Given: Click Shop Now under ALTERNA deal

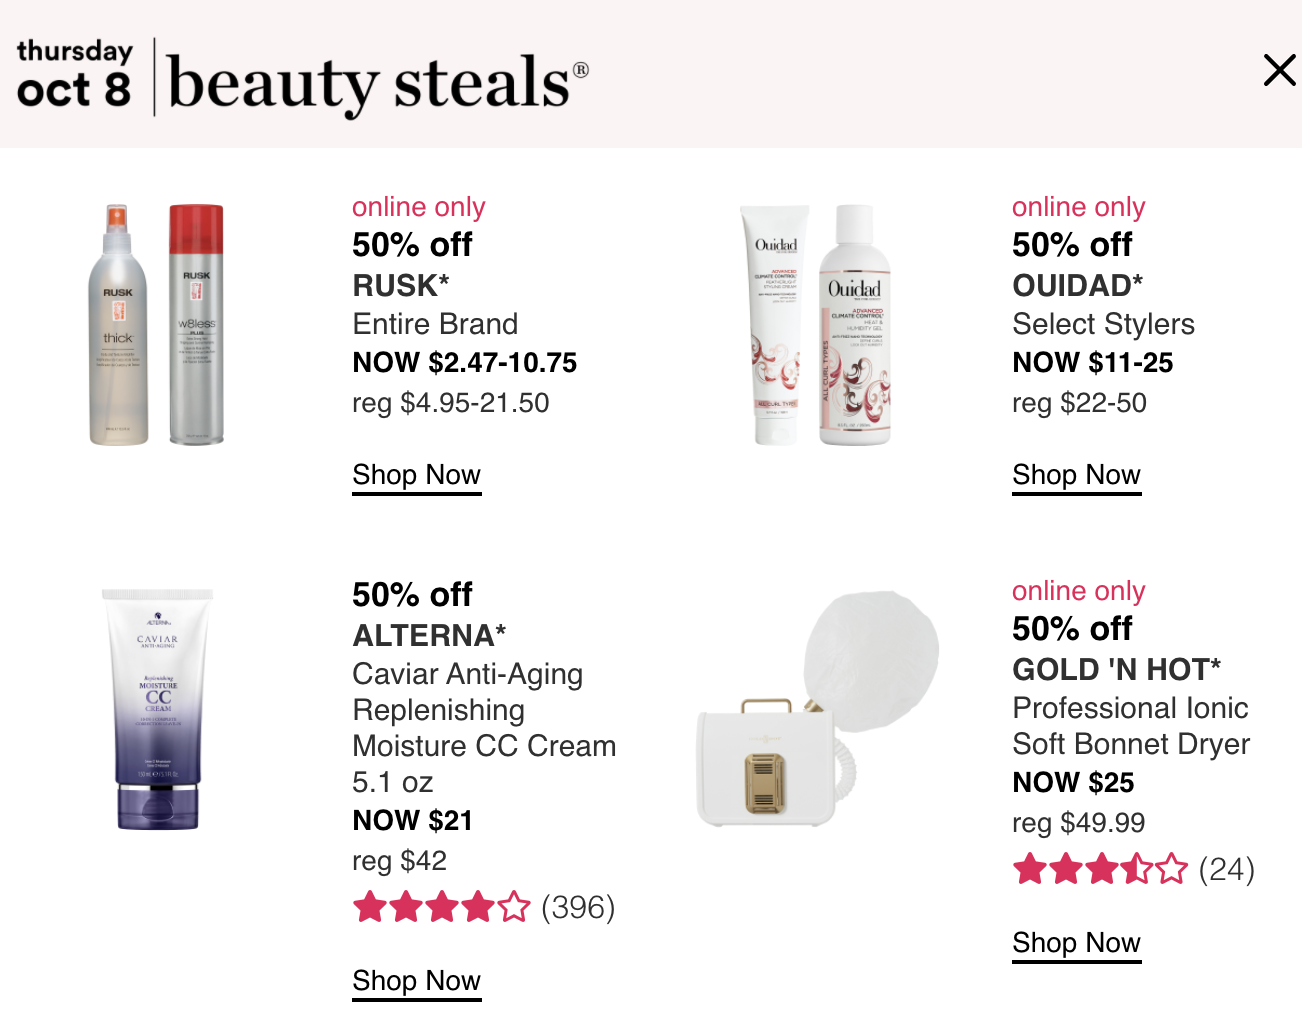Looking at the screenshot, I should pyautogui.click(x=417, y=981).
